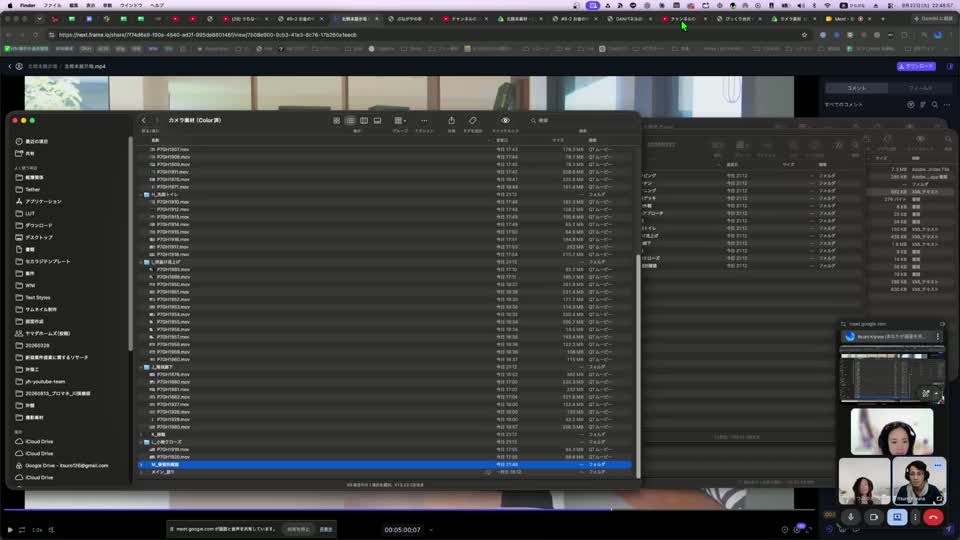
Task: Click the Quick Look eye icon
Action: point(505,121)
